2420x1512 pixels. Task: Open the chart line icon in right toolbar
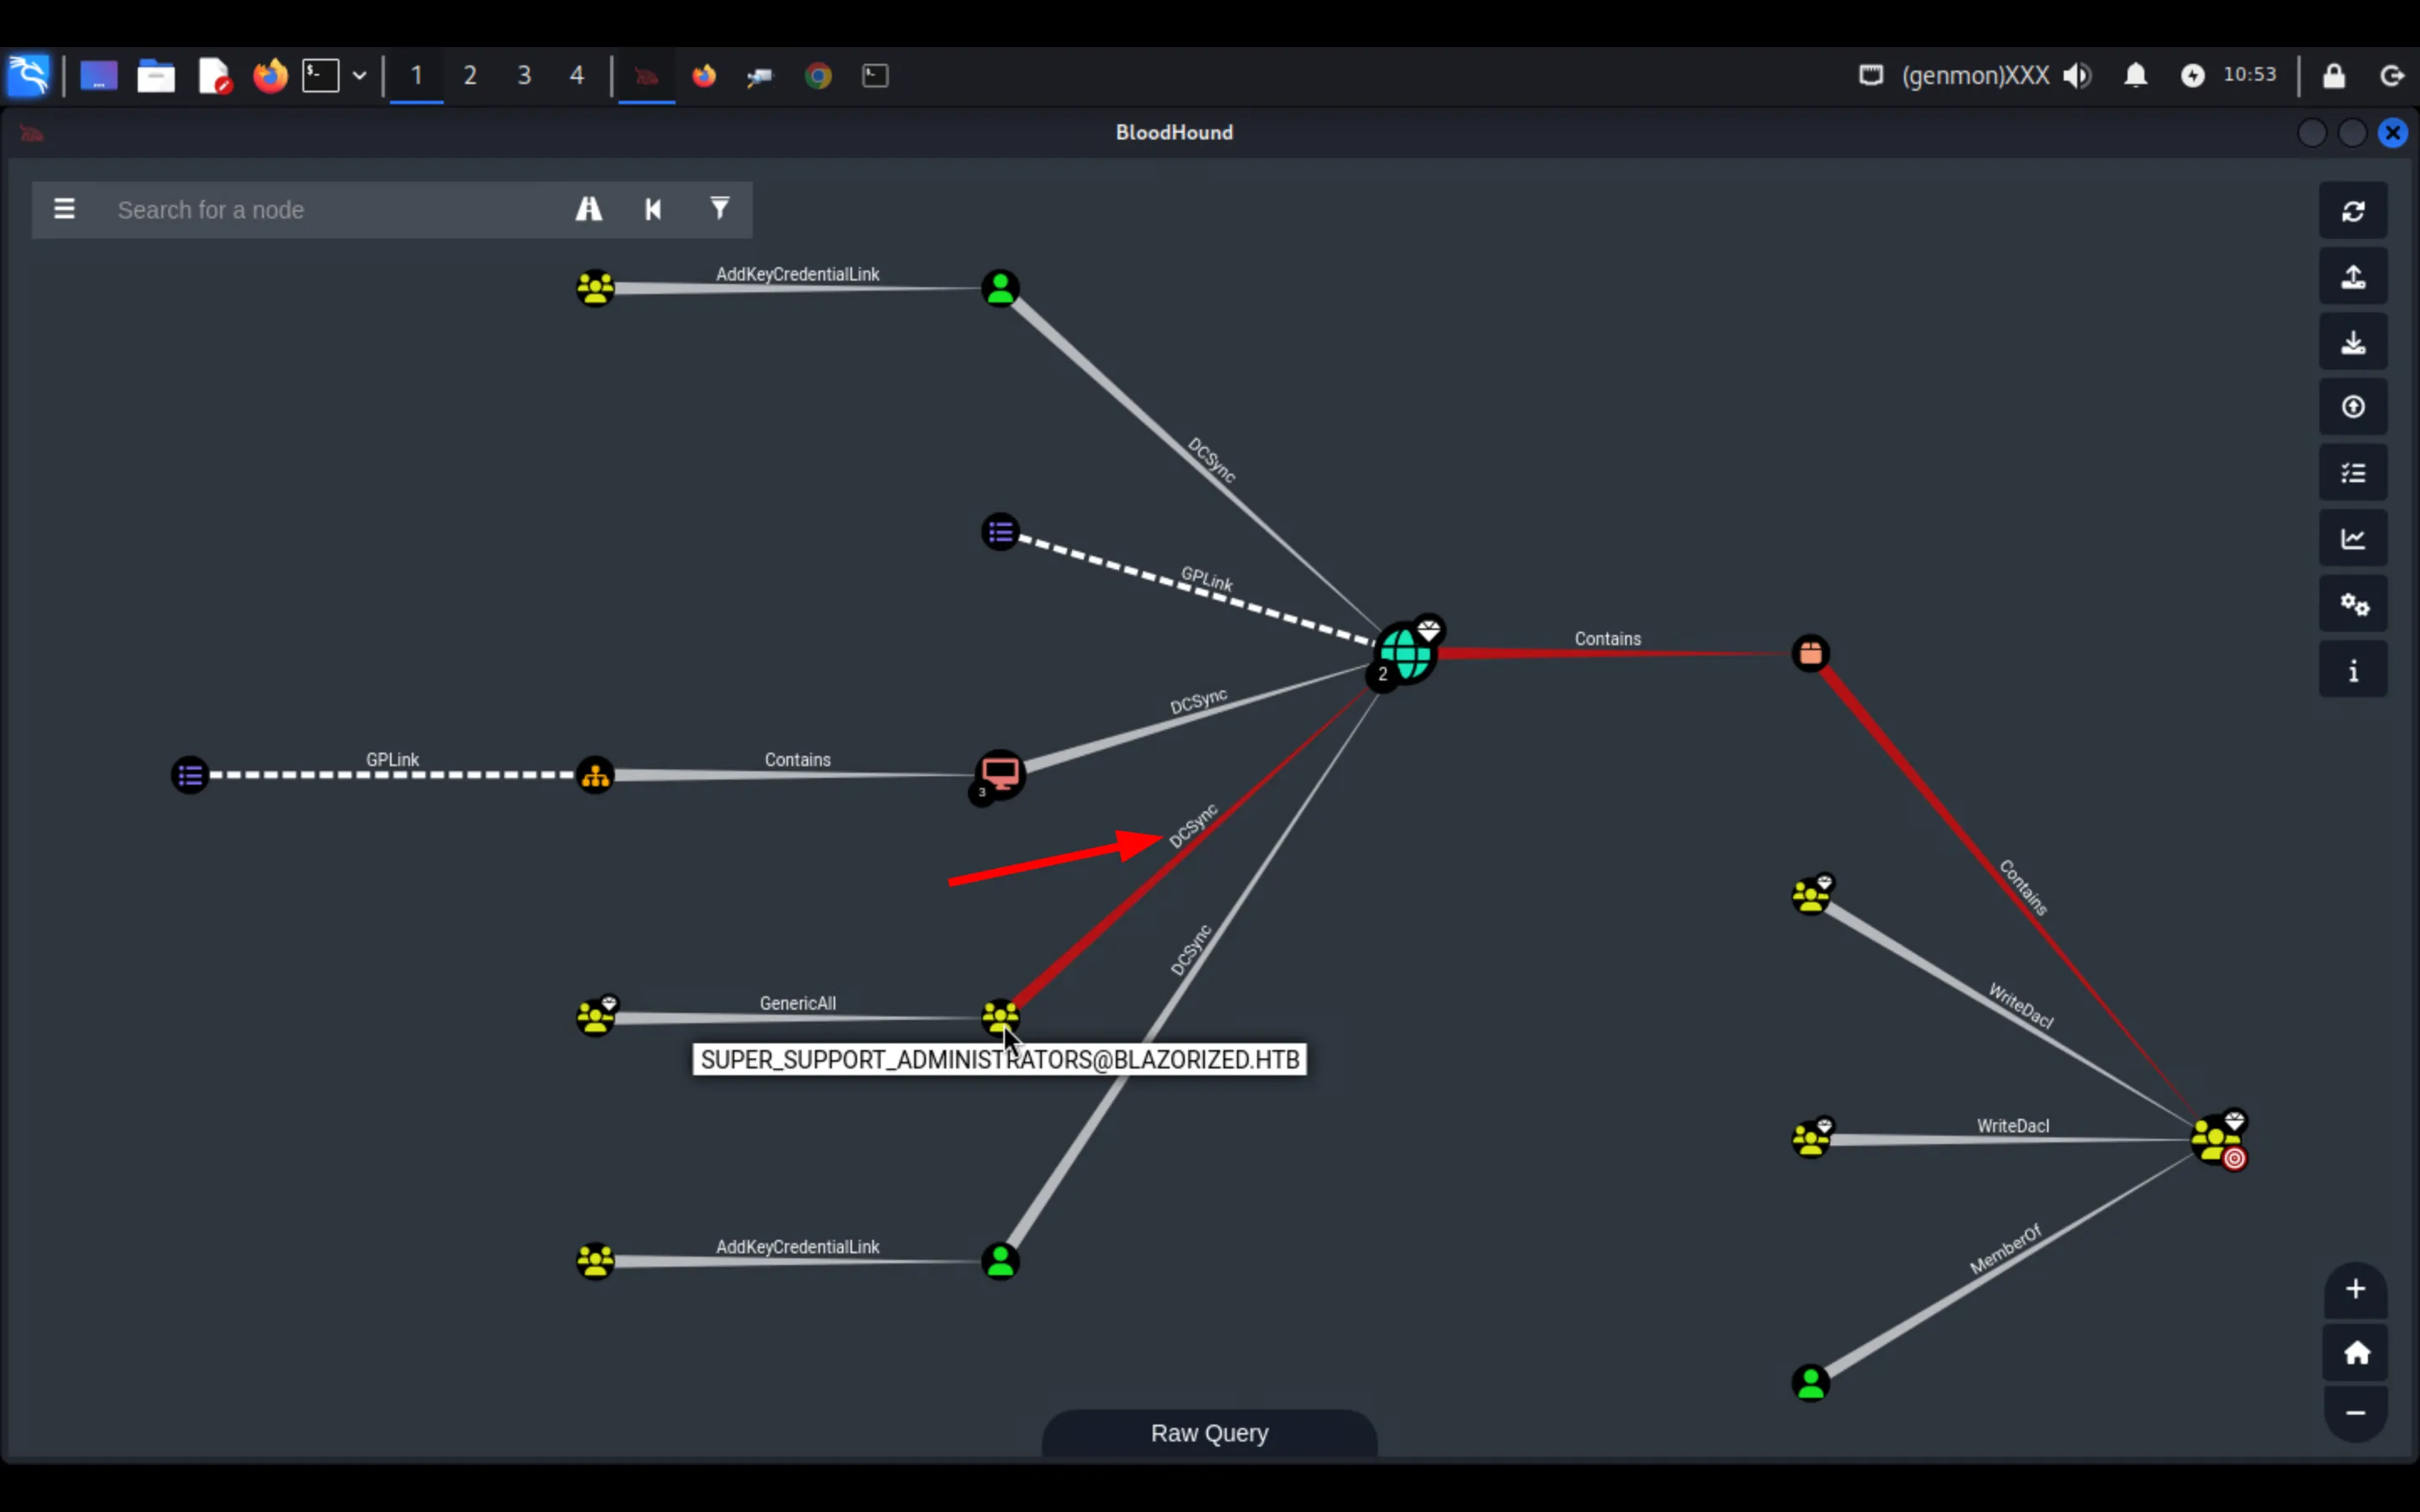[2353, 539]
